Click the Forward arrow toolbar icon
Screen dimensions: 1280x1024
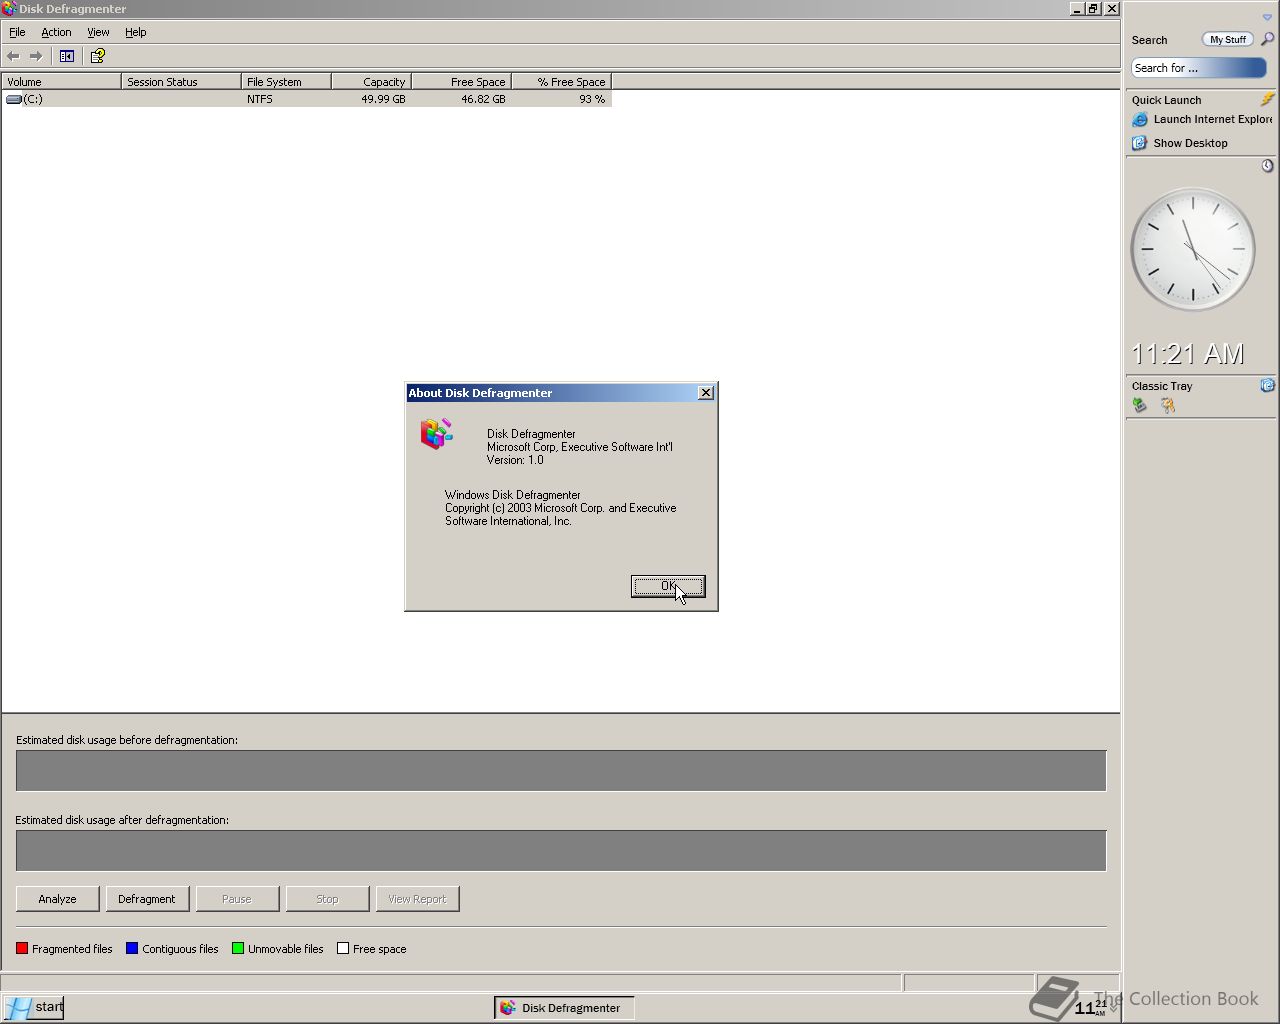tap(36, 56)
